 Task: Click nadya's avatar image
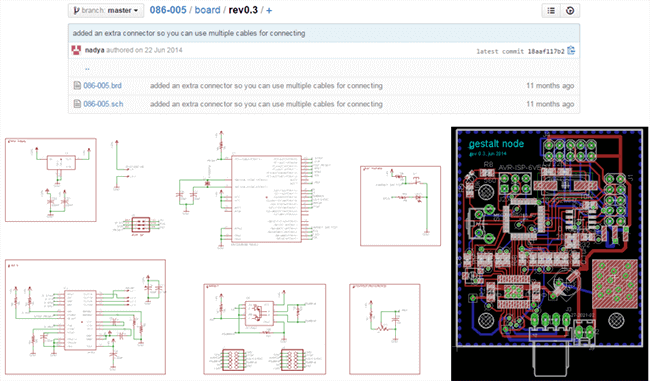tap(76, 50)
